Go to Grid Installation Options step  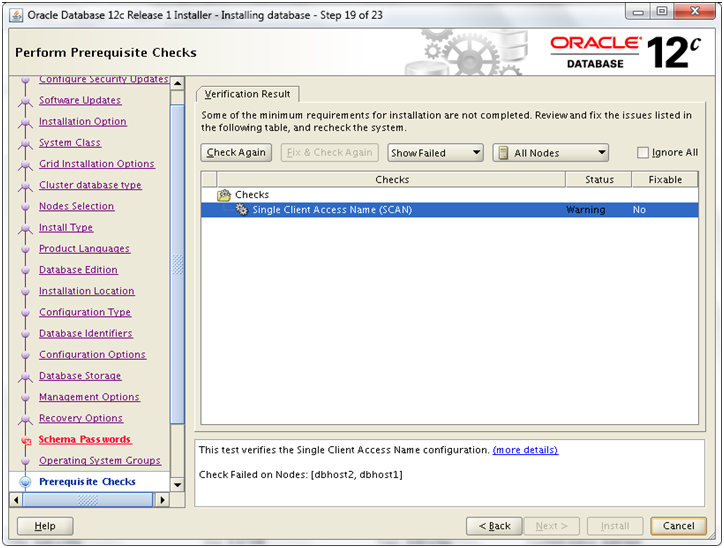pos(97,164)
